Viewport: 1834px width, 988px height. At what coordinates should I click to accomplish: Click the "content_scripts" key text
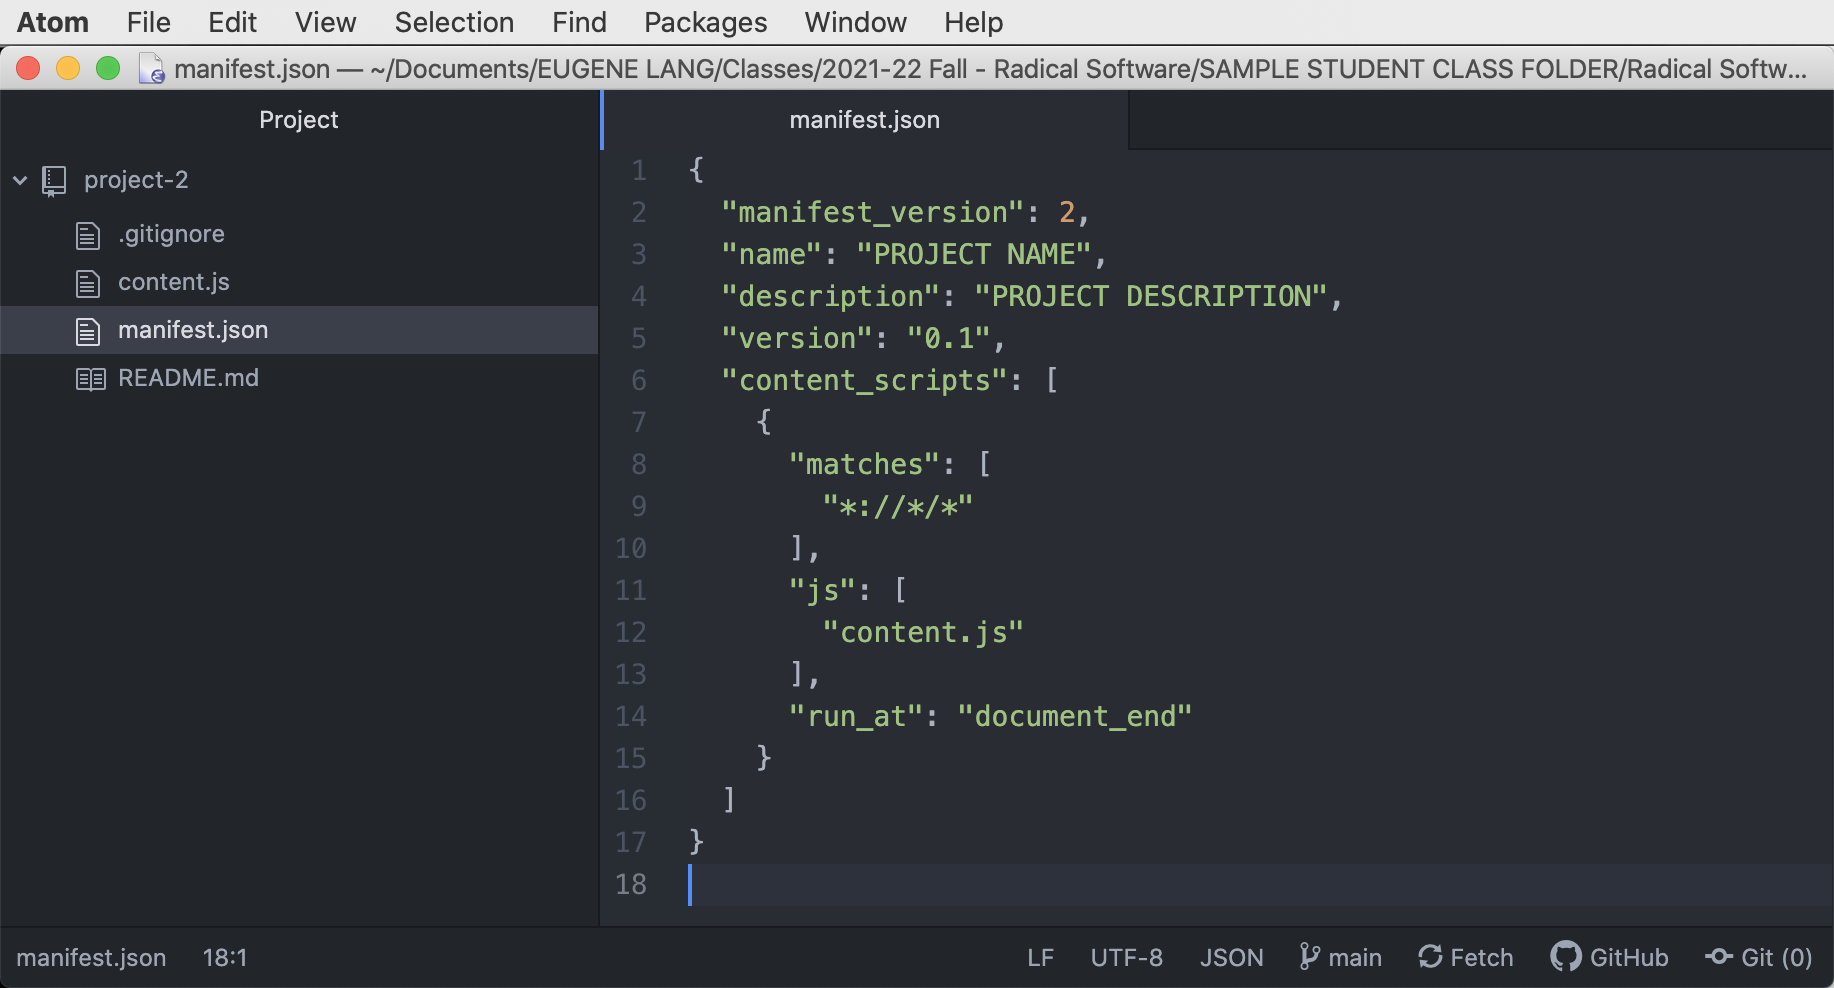tap(864, 380)
